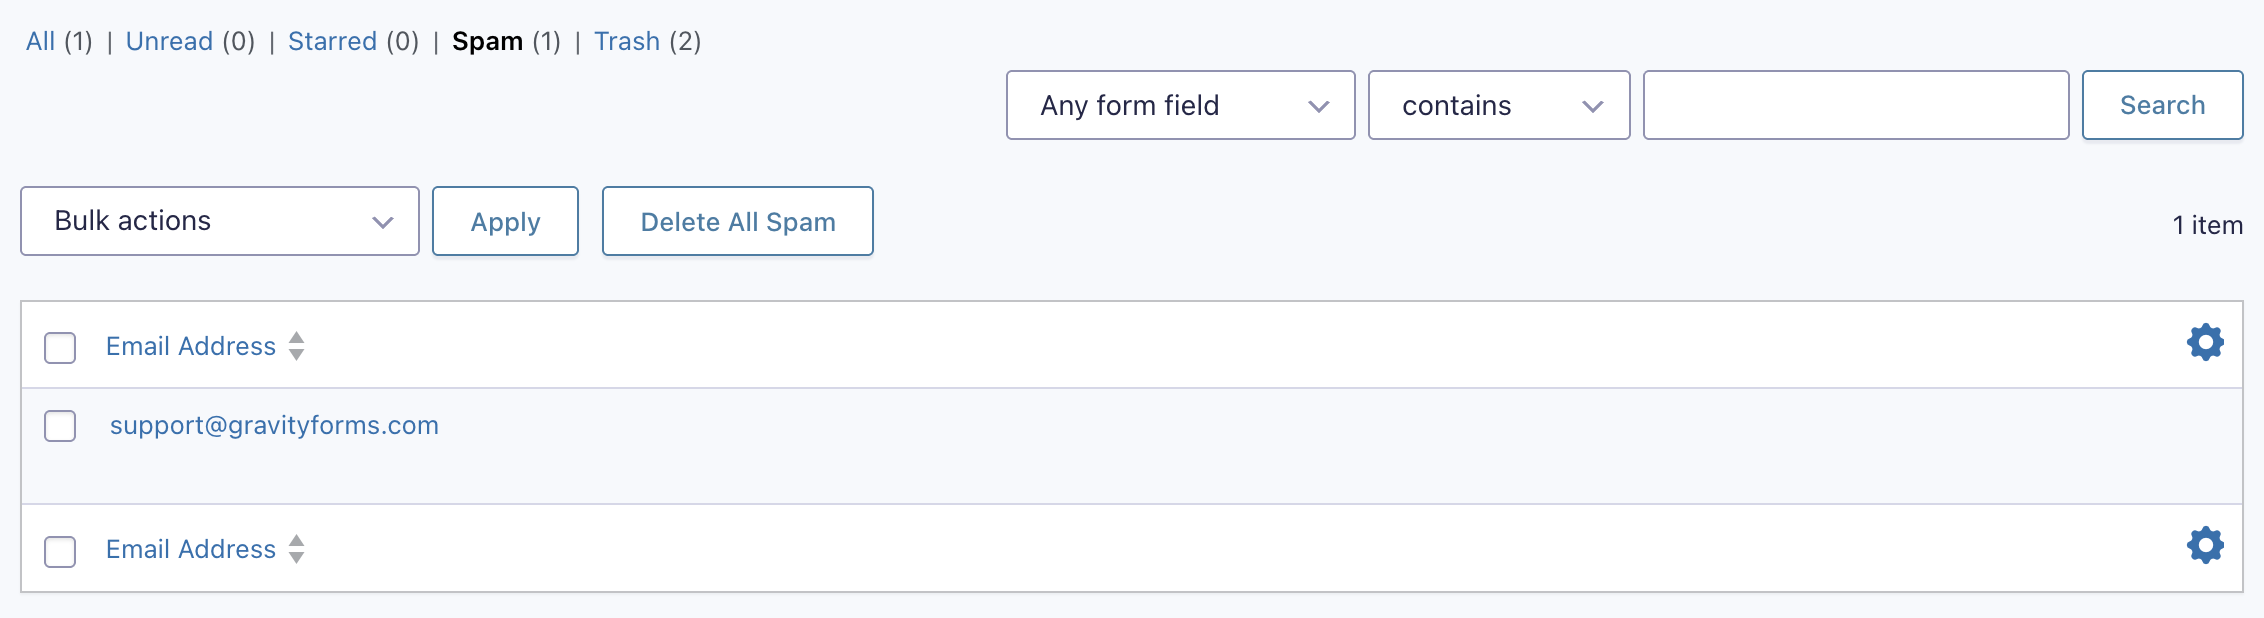Click Delete All Spam button
Screen dimensions: 2264x618
[737, 221]
